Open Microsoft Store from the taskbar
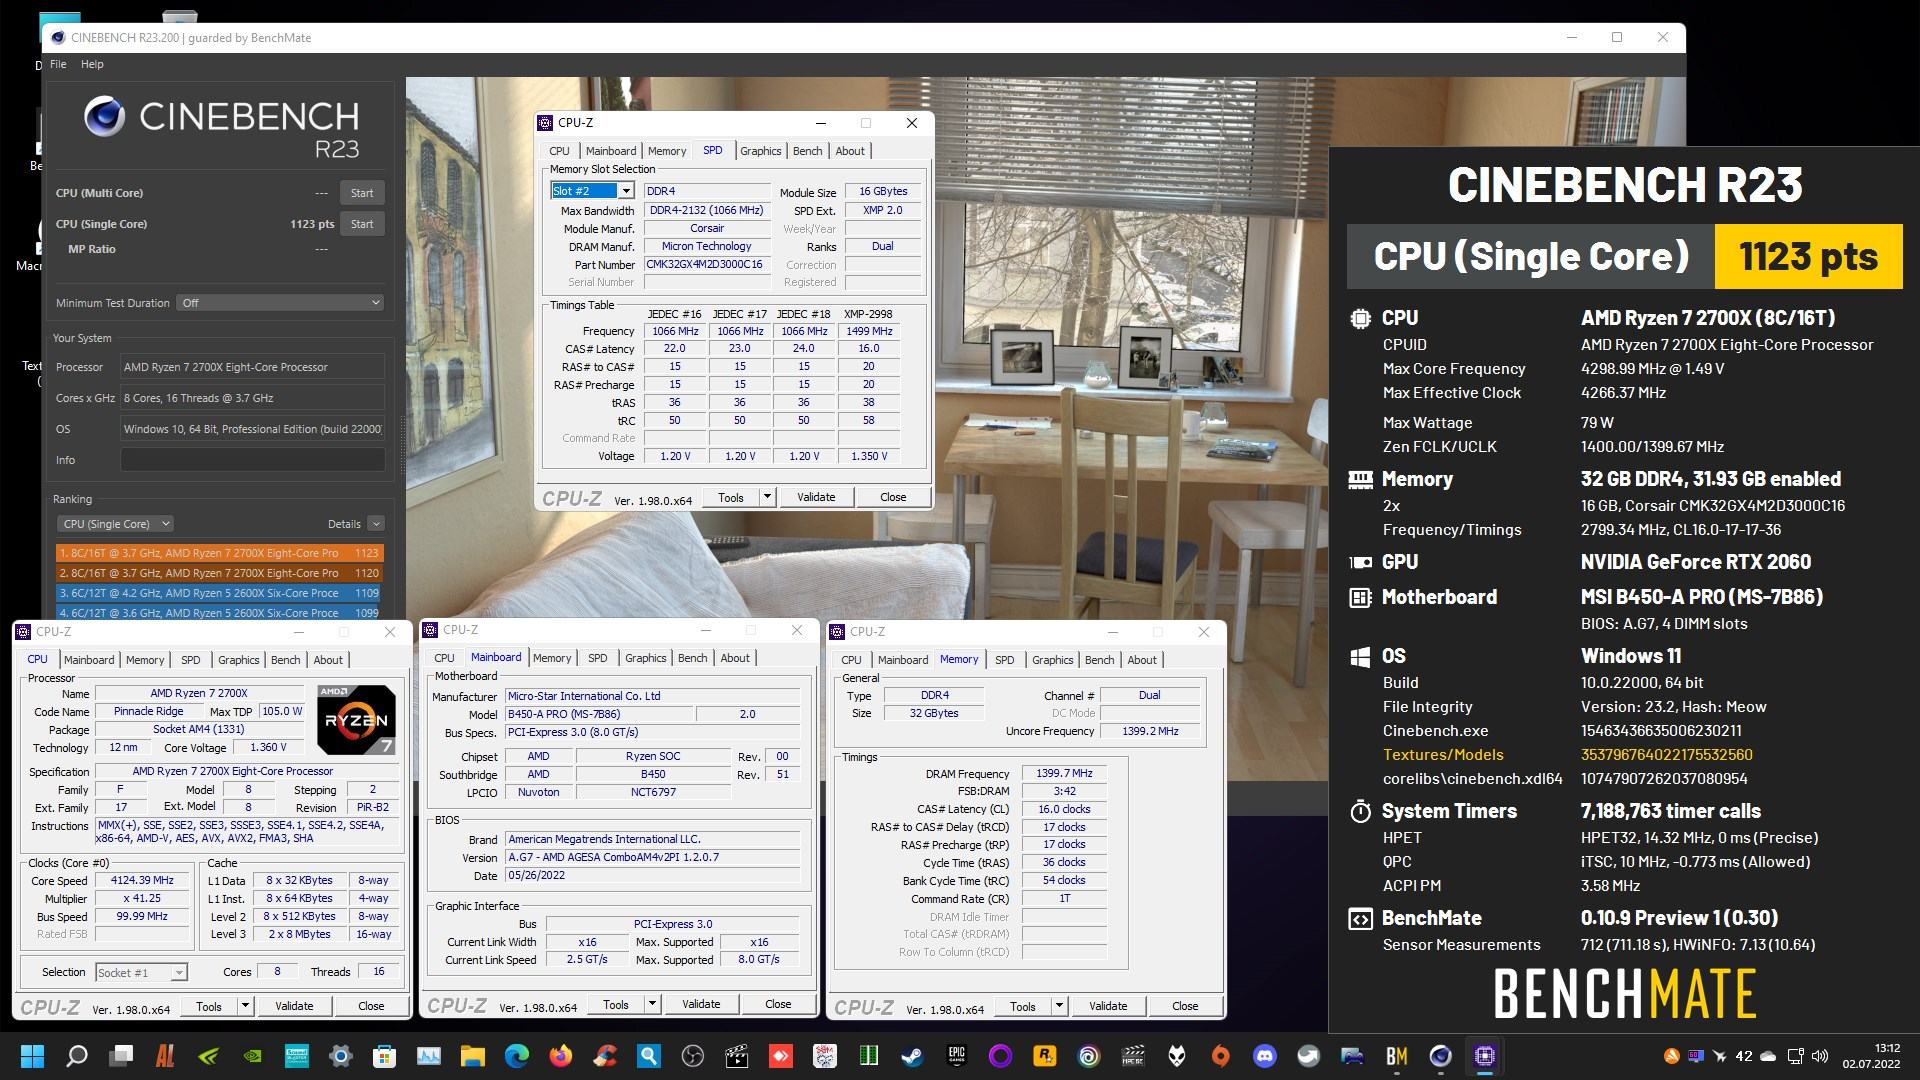This screenshot has width=1920, height=1080. [x=385, y=1056]
